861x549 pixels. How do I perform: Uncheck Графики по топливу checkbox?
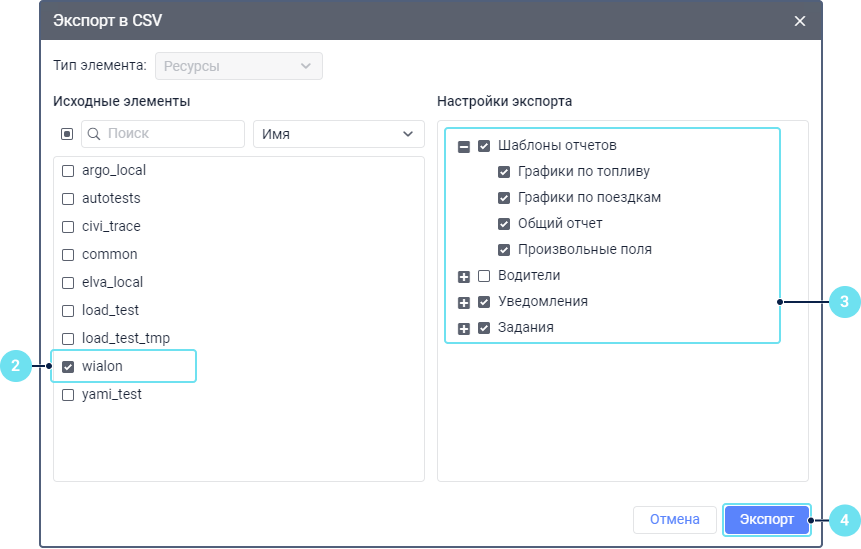click(504, 171)
